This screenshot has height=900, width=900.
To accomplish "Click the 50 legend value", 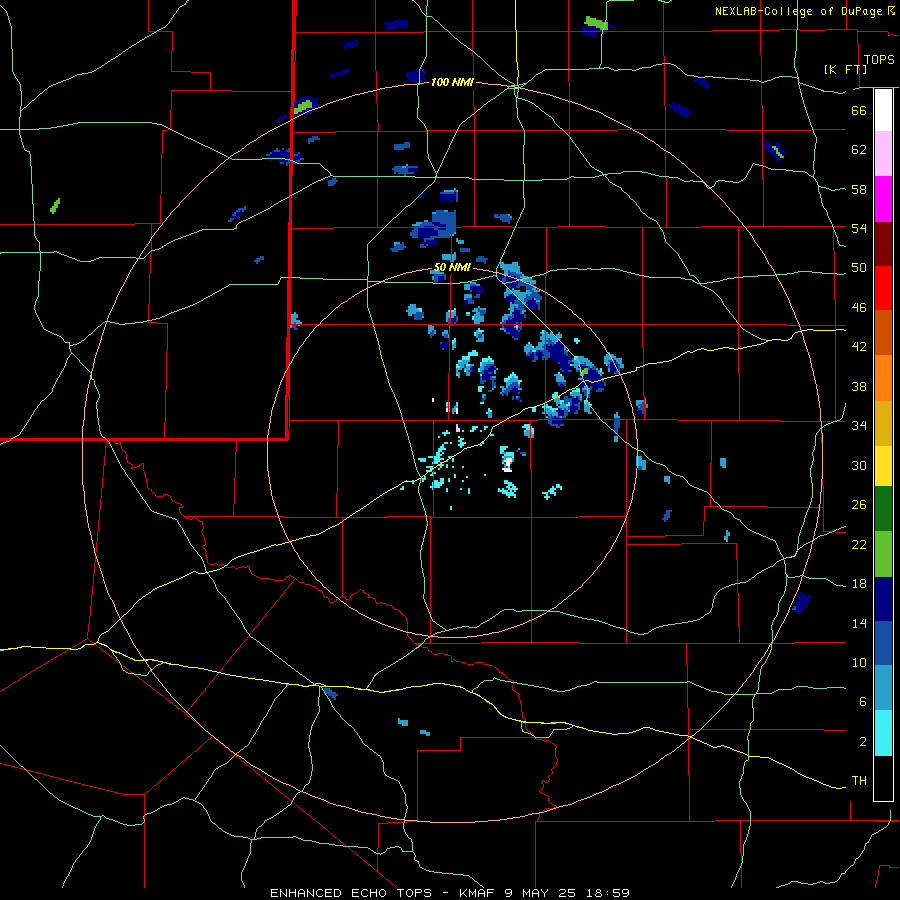I will pyautogui.click(x=859, y=268).
